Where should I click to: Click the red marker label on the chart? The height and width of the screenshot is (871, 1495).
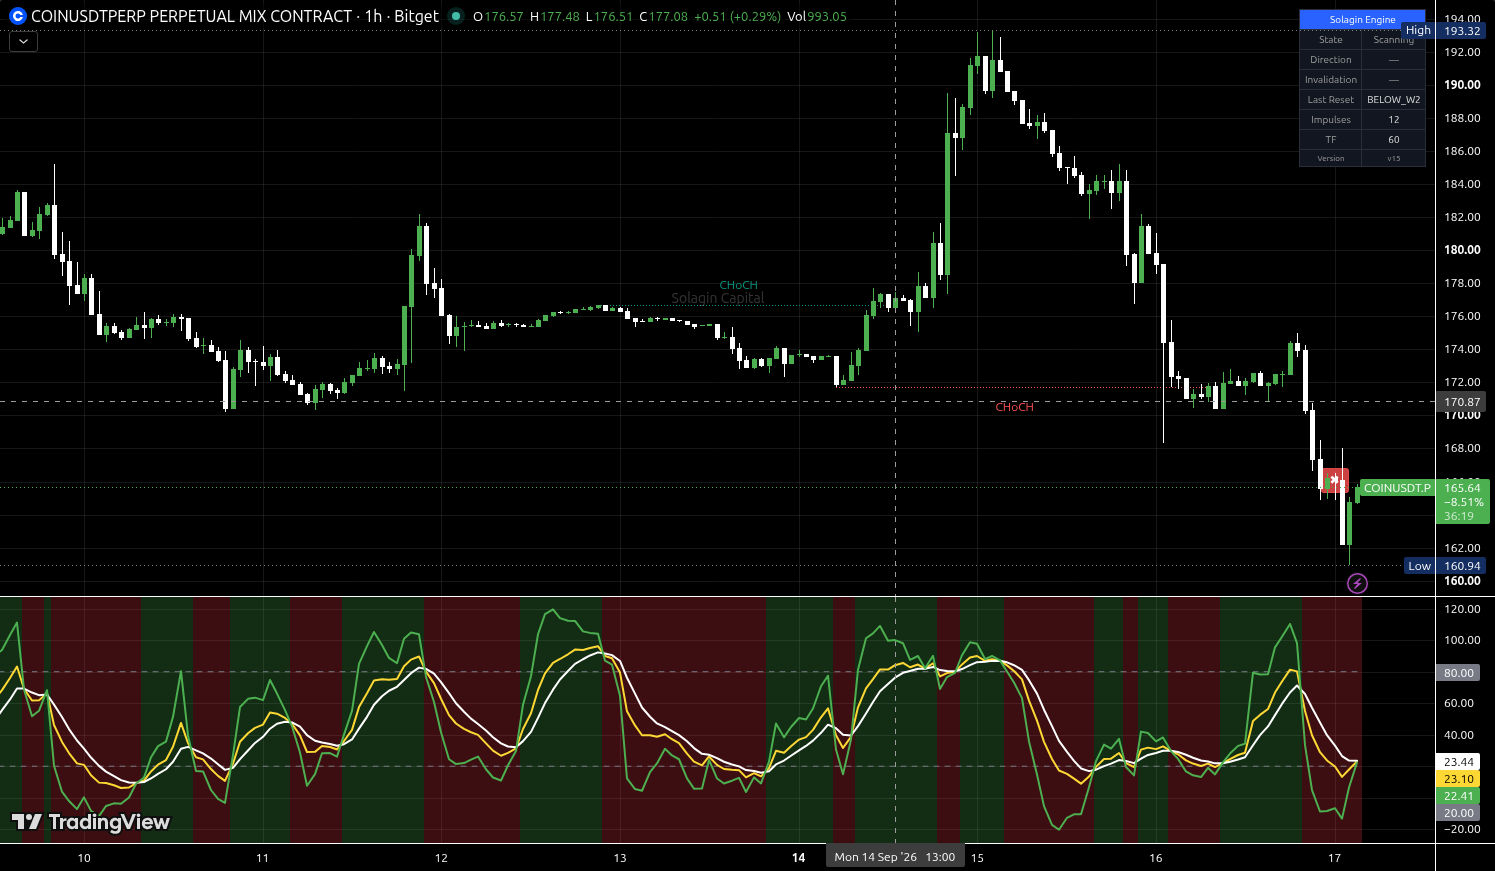[1335, 481]
